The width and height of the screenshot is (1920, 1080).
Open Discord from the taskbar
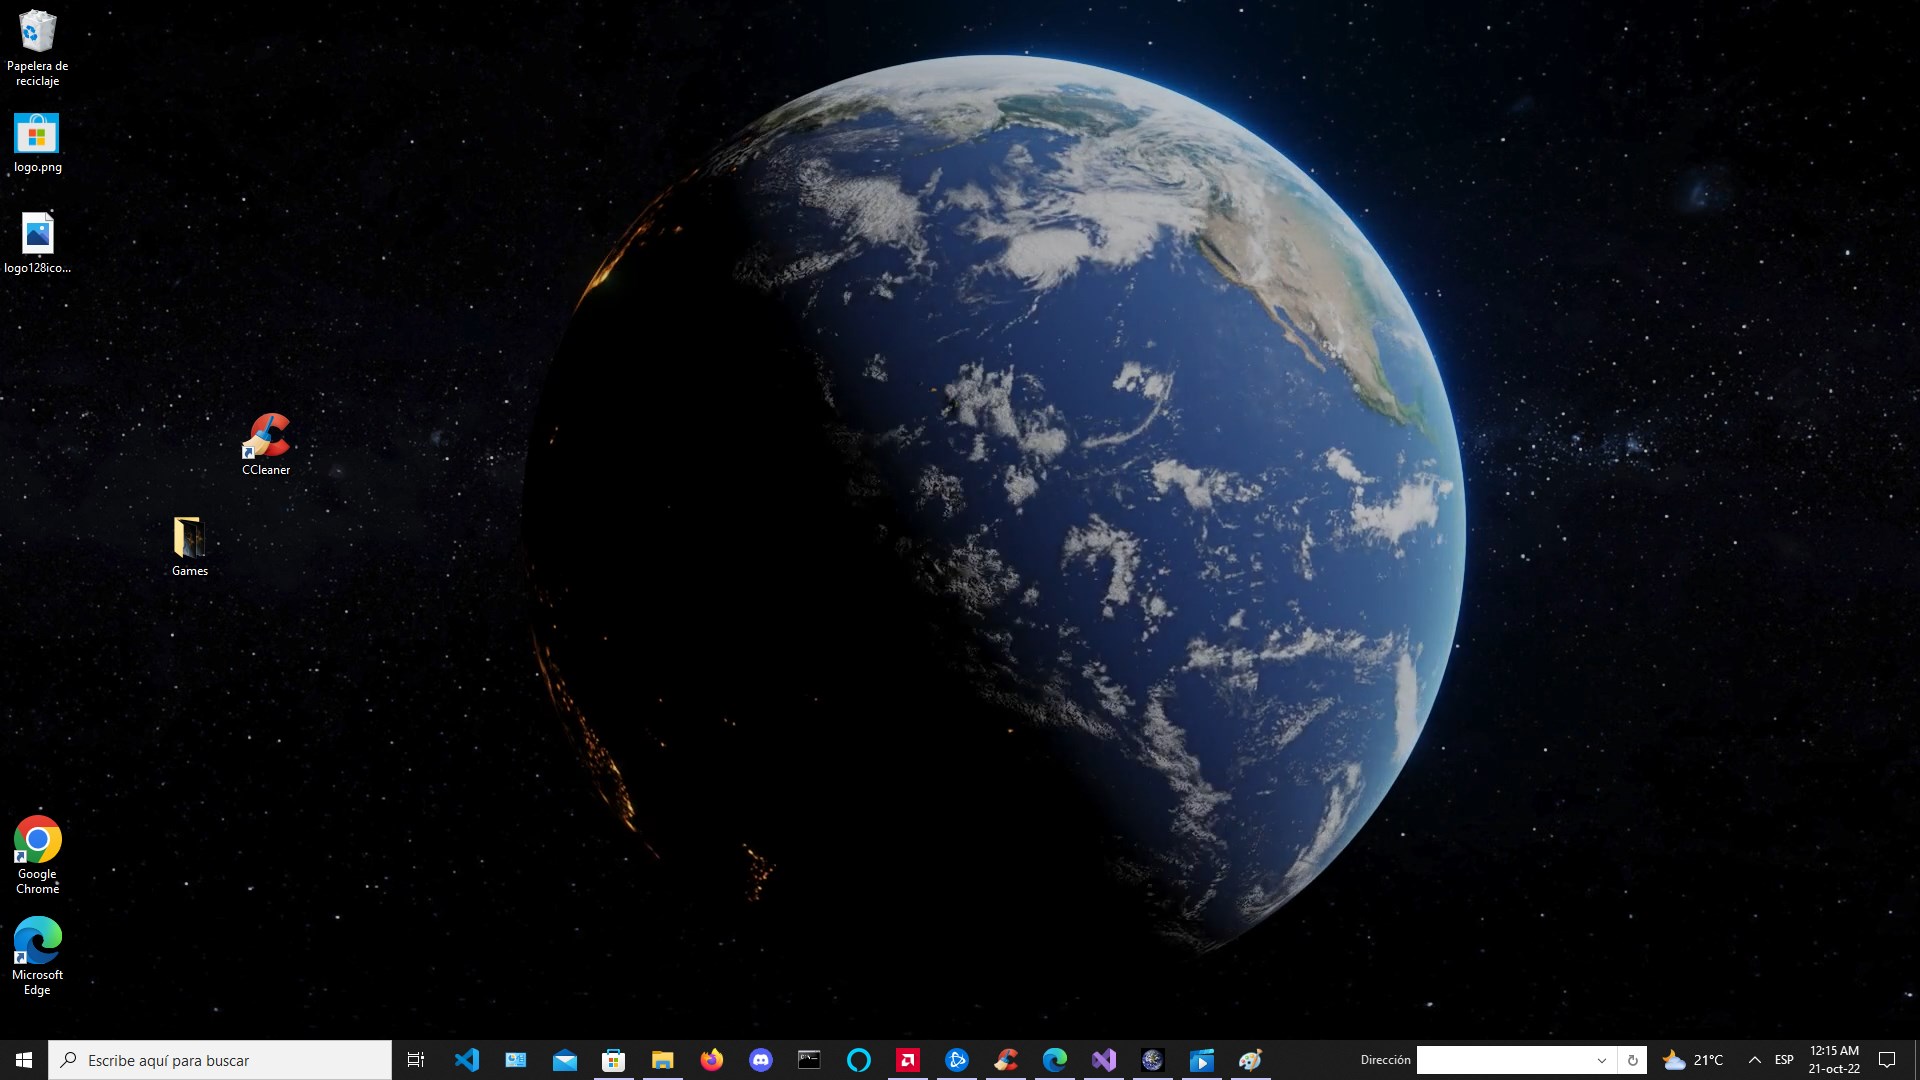pos(761,1059)
